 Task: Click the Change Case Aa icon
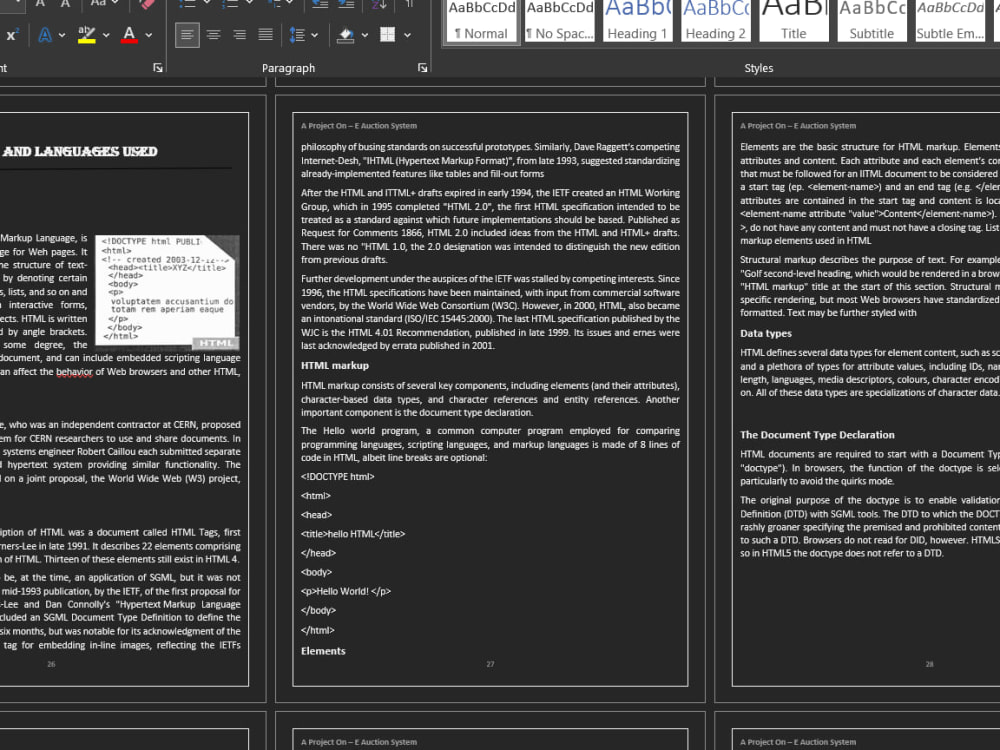(x=98, y=4)
